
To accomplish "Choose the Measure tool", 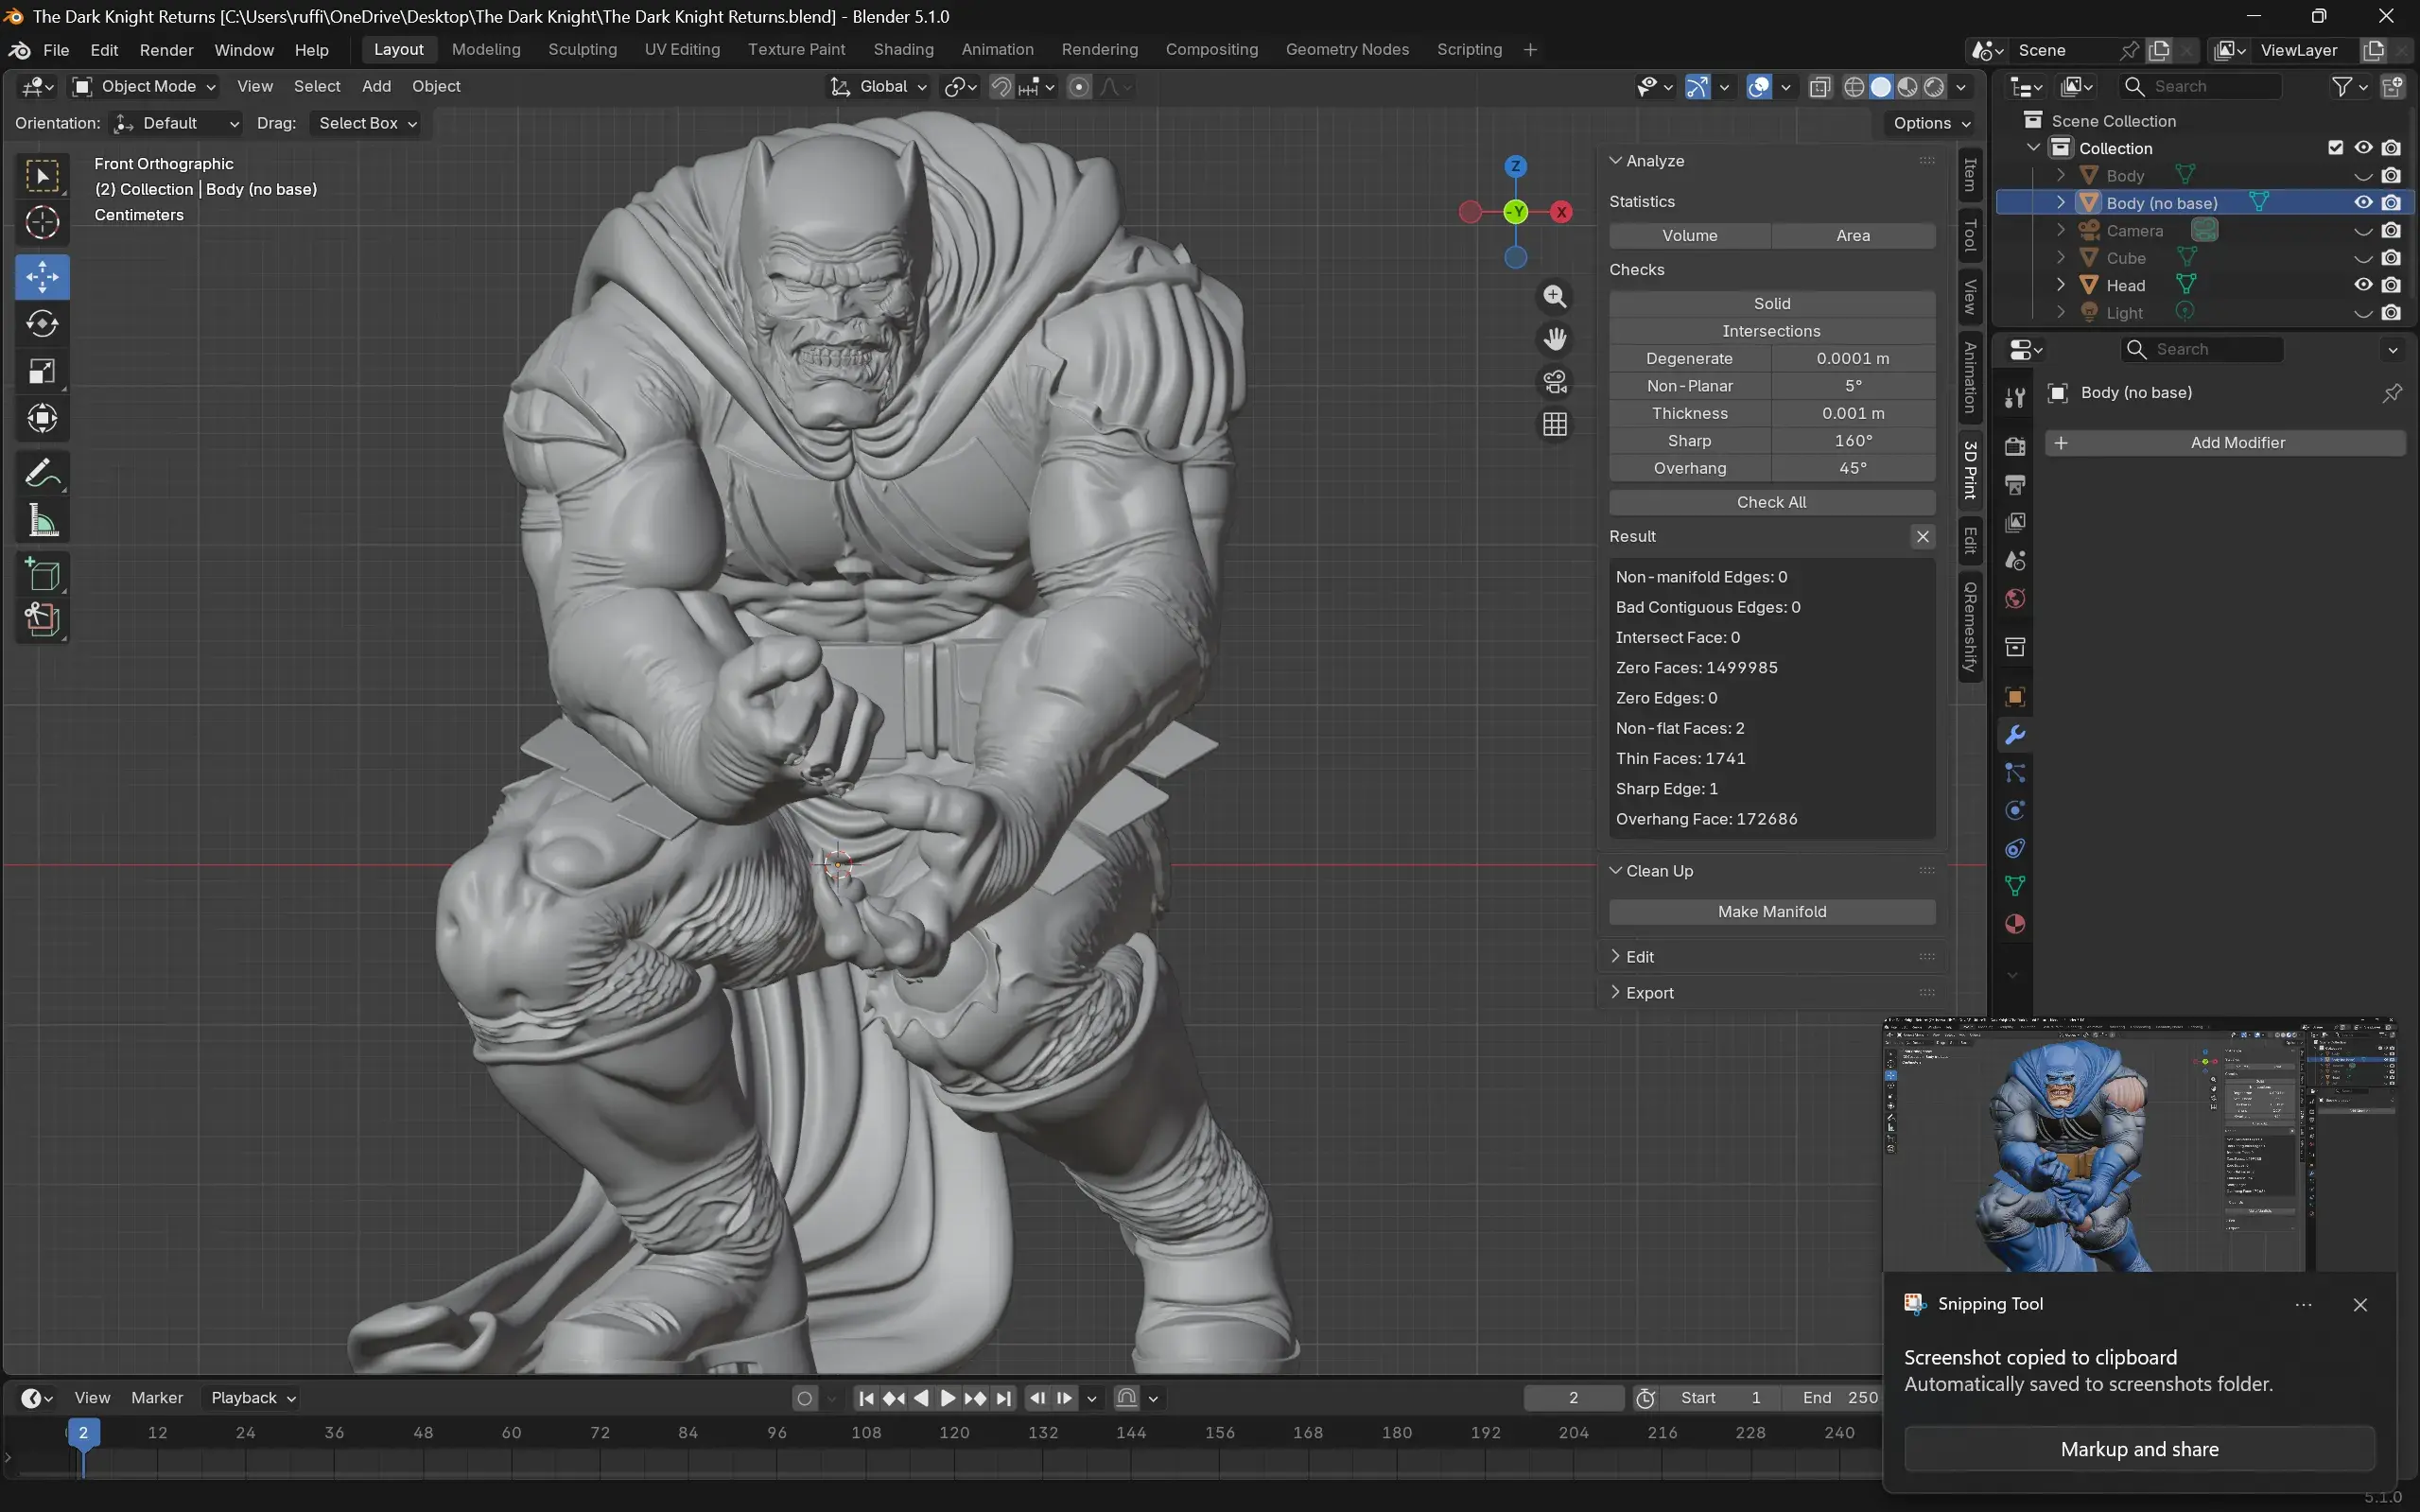I will coord(42,520).
